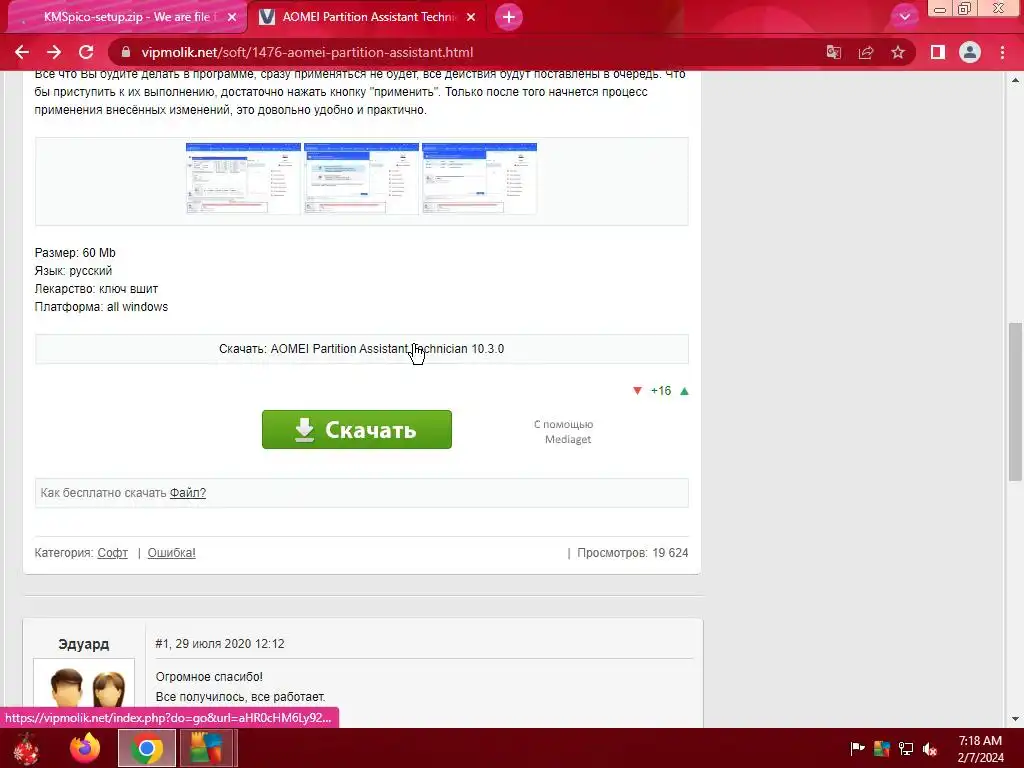Image resolution: width=1024 pixels, height=768 pixels.
Task: Share this page via the share icon
Action: click(x=866, y=52)
